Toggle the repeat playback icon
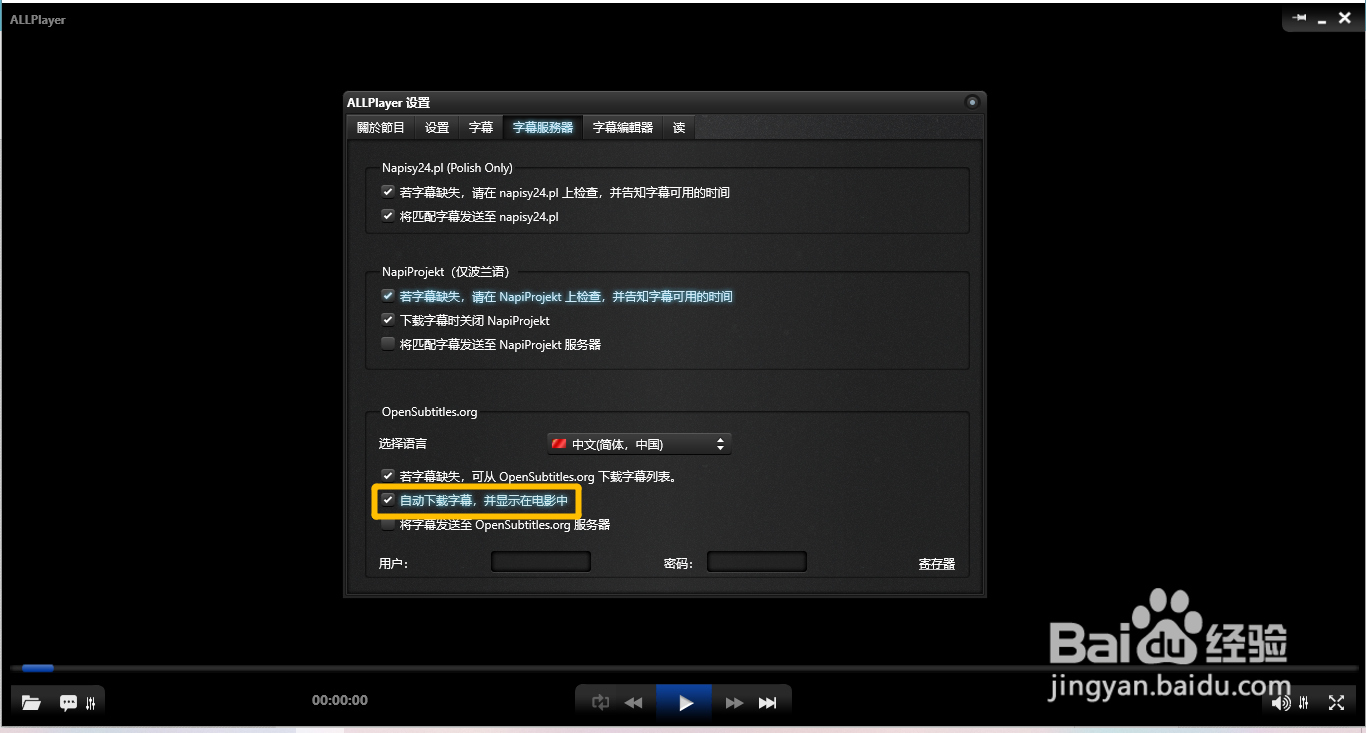Image resolution: width=1366 pixels, height=733 pixels. coord(600,702)
